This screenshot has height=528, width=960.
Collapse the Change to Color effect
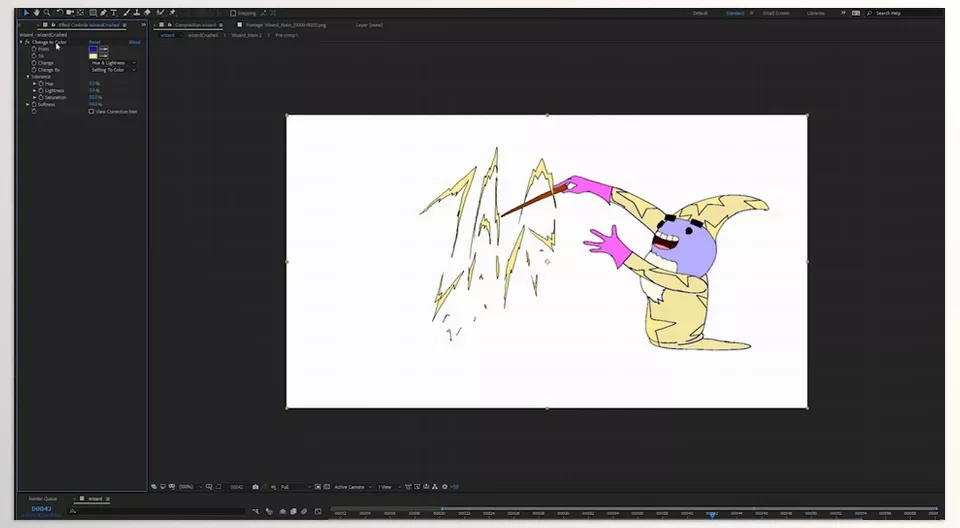click(21, 42)
